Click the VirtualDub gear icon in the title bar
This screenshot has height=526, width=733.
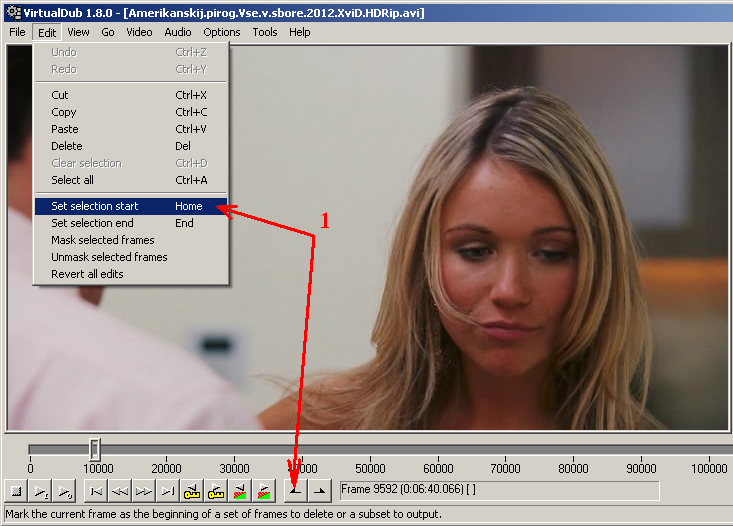(x=14, y=13)
